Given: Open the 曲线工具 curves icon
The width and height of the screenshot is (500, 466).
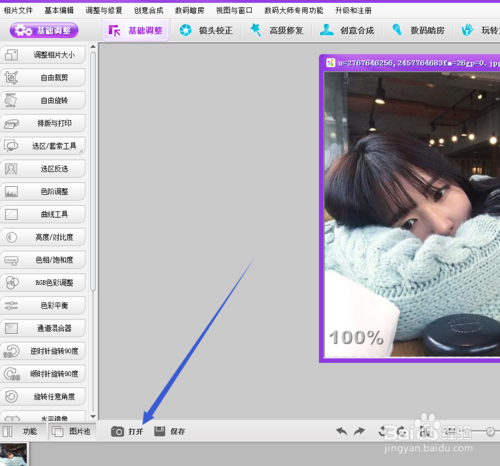Looking at the screenshot, I should click(11, 214).
